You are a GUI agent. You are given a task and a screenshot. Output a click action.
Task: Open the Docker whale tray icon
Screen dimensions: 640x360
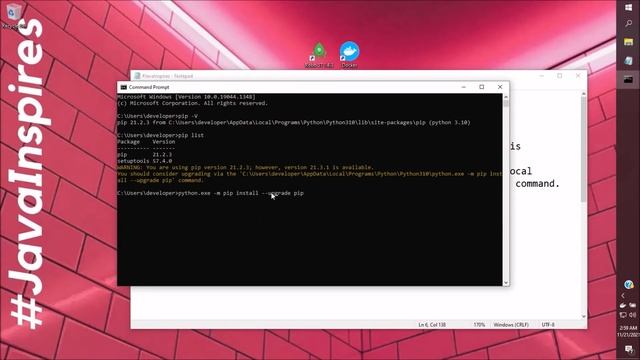(x=623, y=305)
